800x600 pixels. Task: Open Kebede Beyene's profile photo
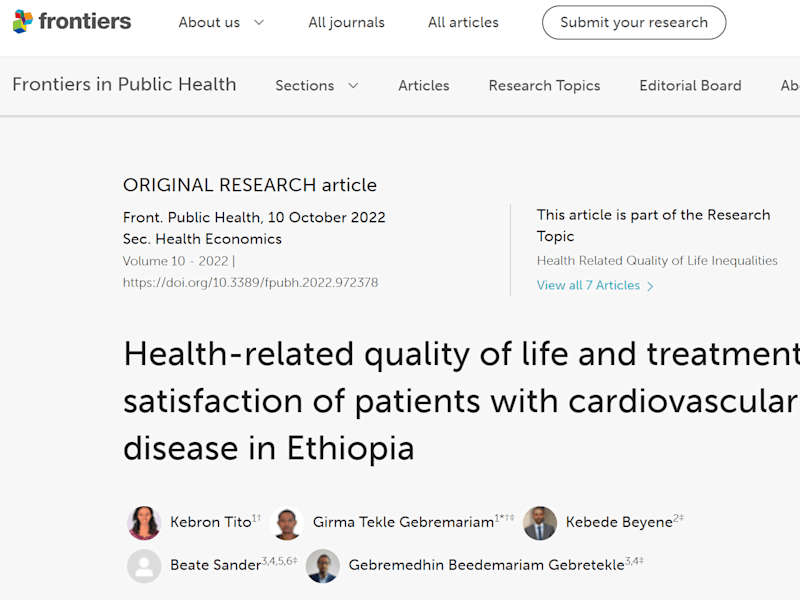(x=540, y=523)
